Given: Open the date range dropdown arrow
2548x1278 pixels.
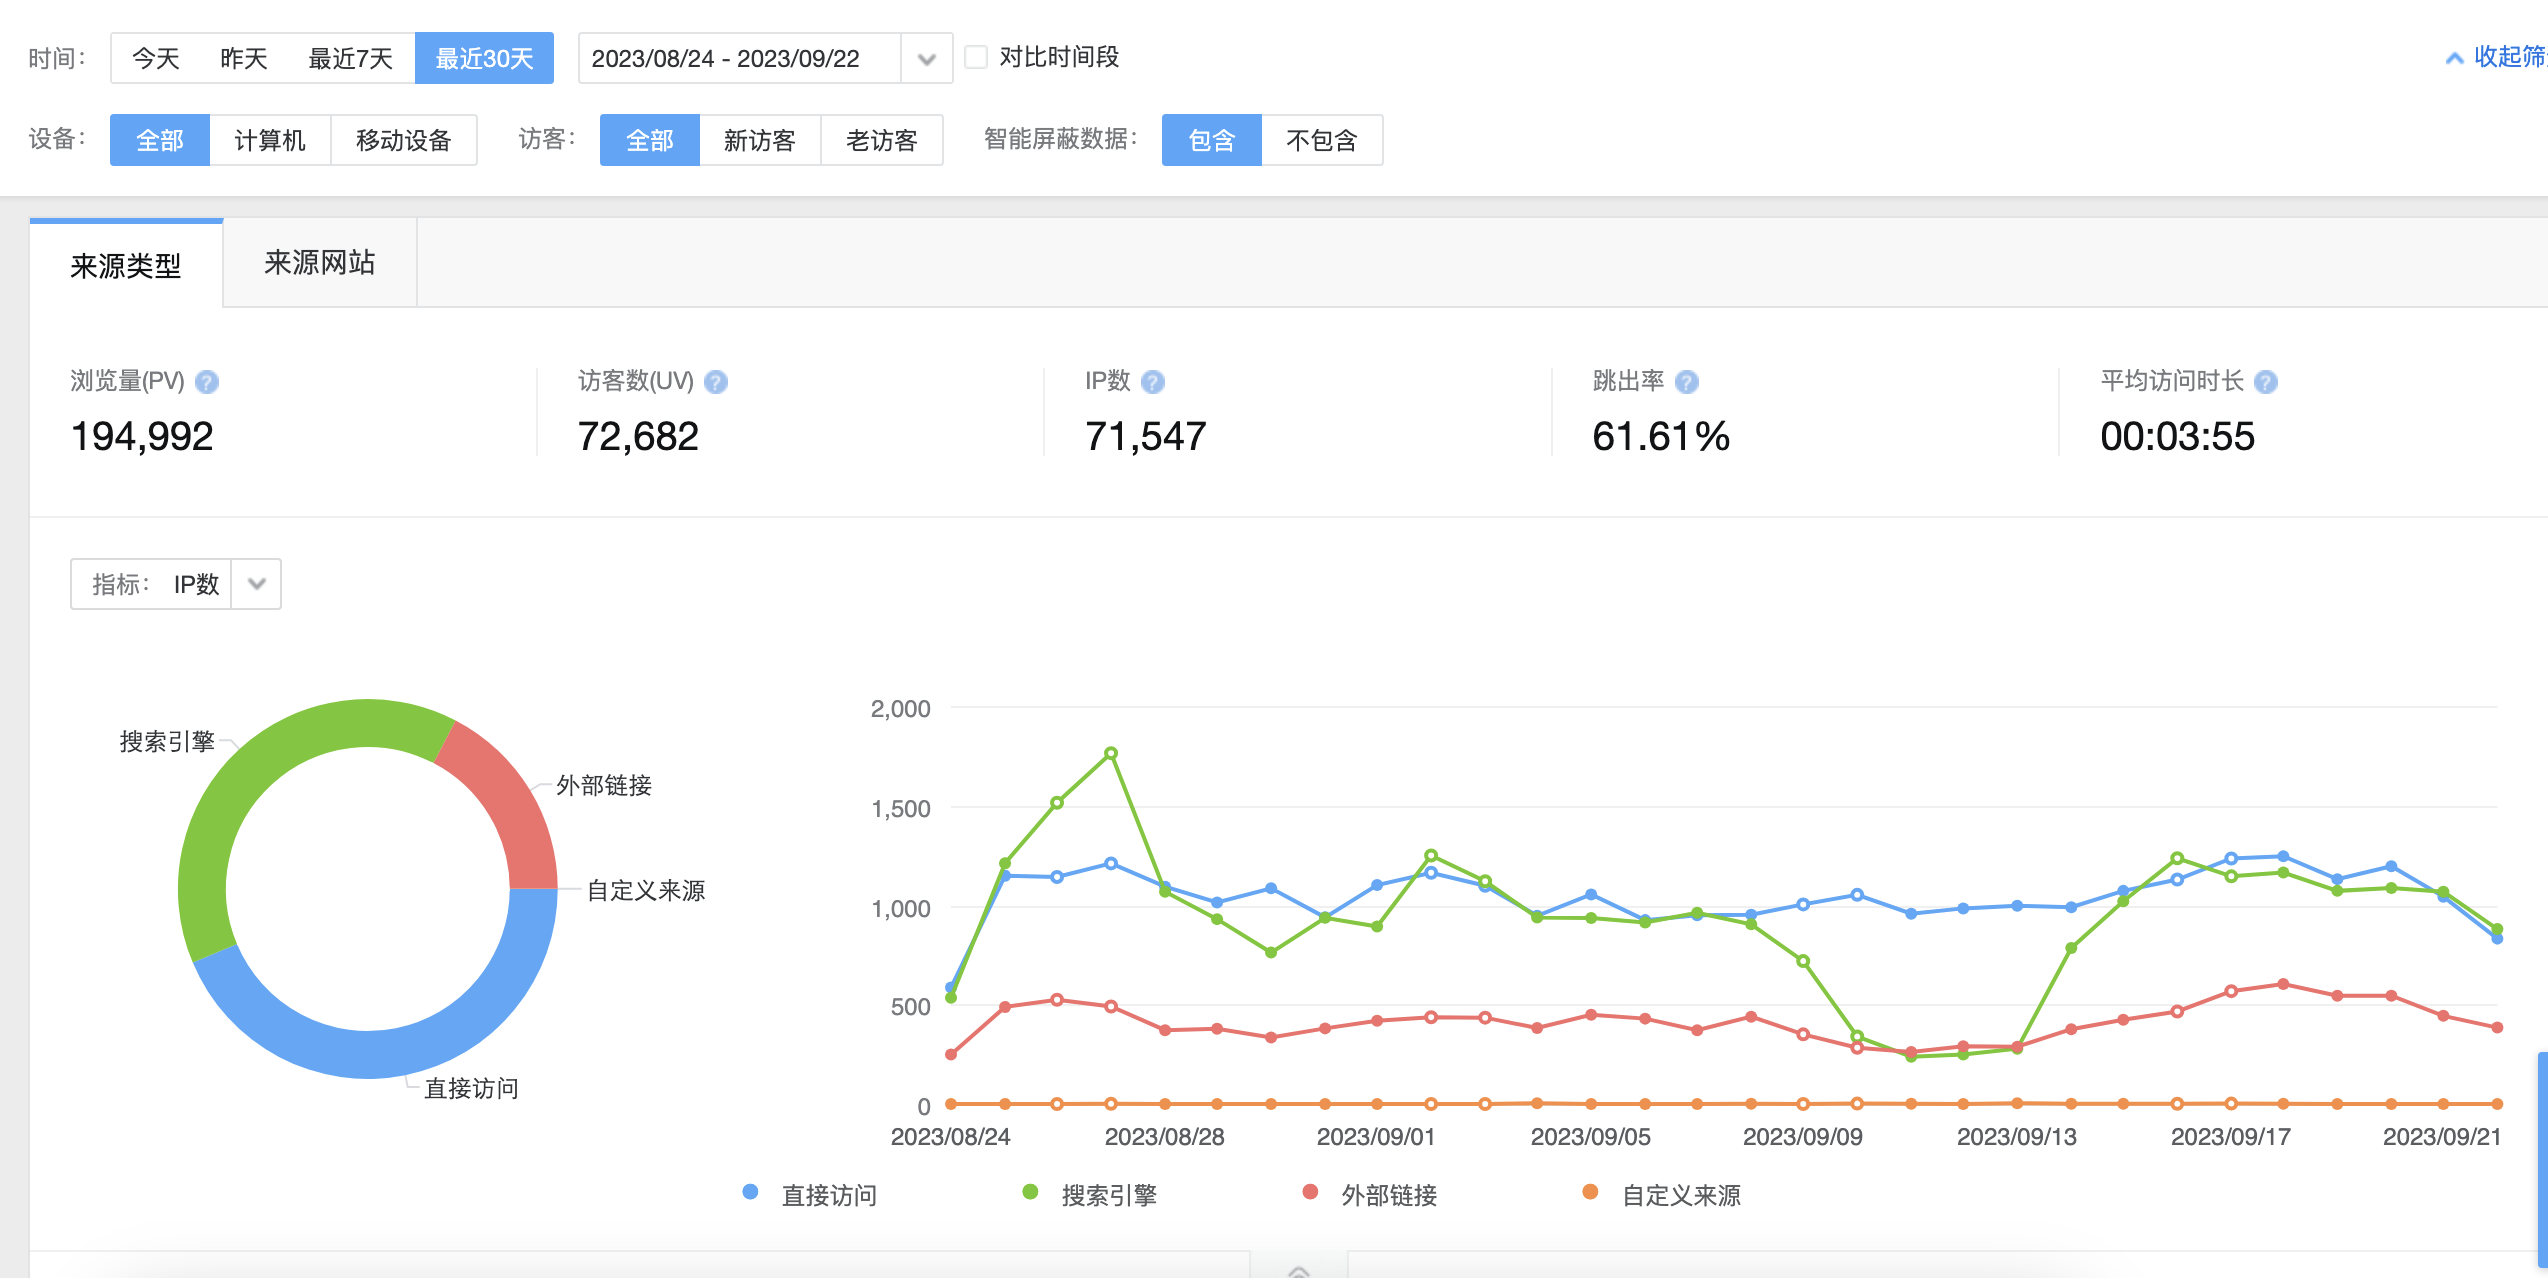Looking at the screenshot, I should (x=926, y=59).
